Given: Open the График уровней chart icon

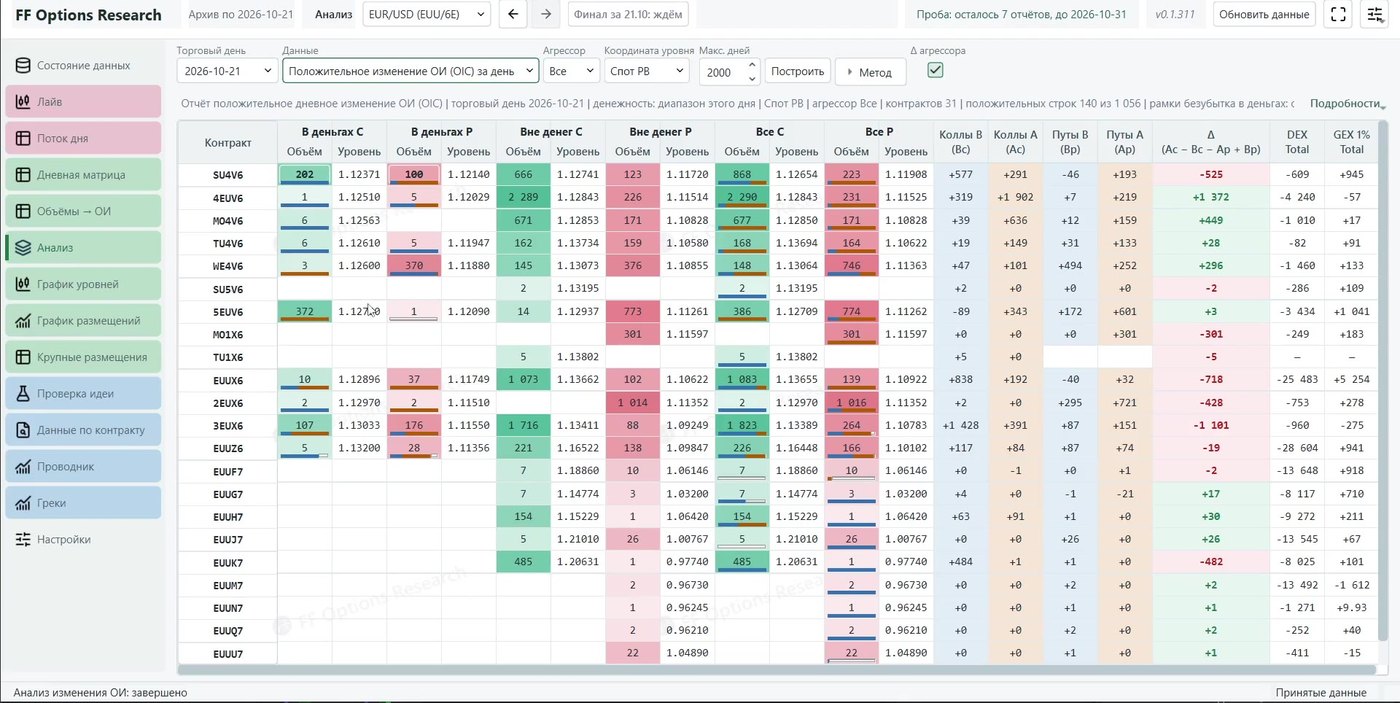Looking at the screenshot, I should (x=22, y=284).
